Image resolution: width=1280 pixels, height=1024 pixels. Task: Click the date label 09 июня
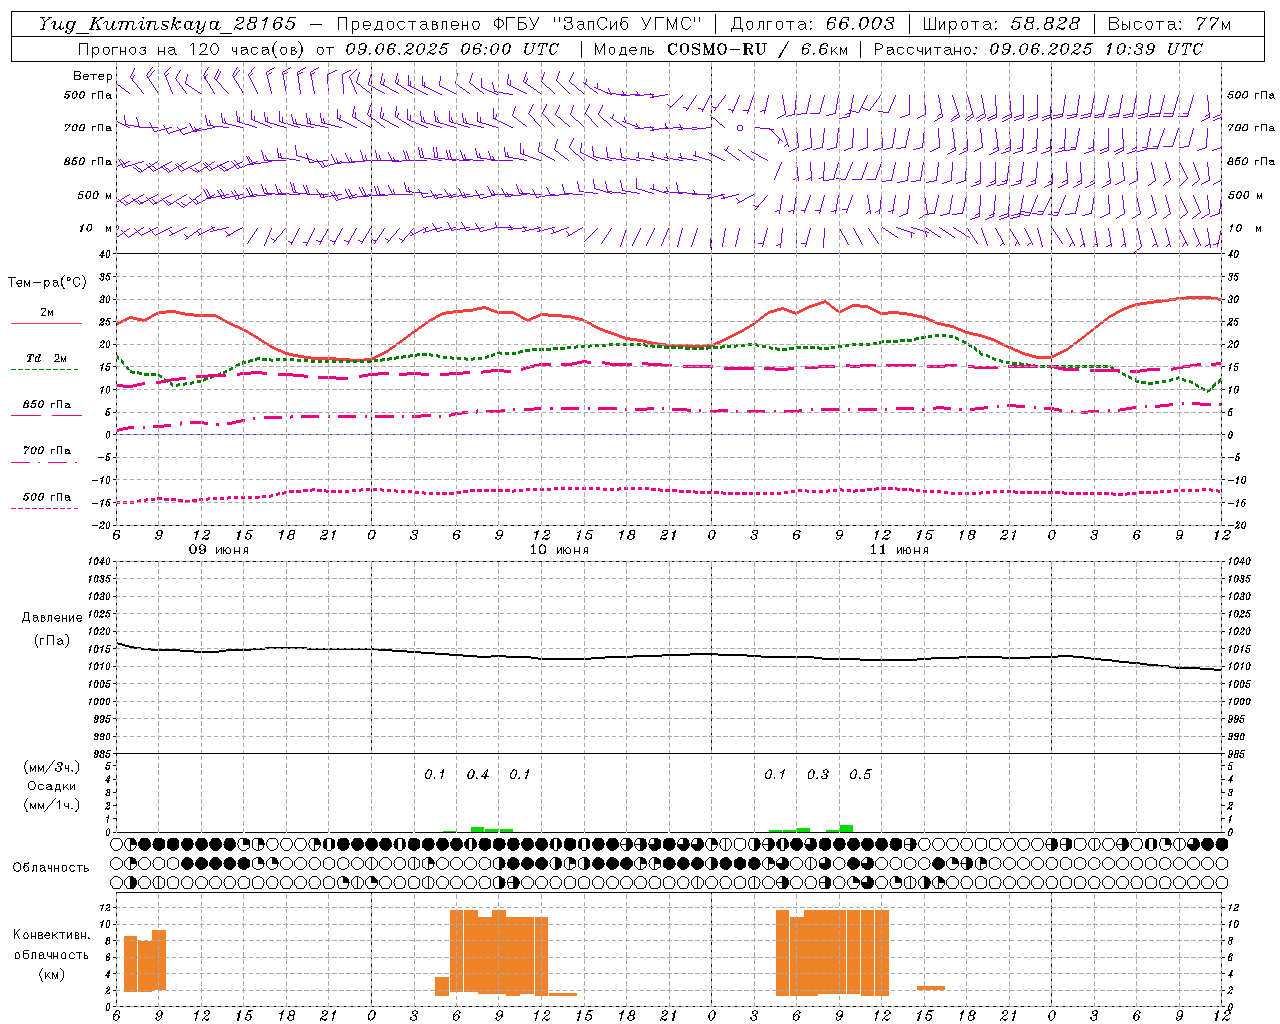click(219, 550)
